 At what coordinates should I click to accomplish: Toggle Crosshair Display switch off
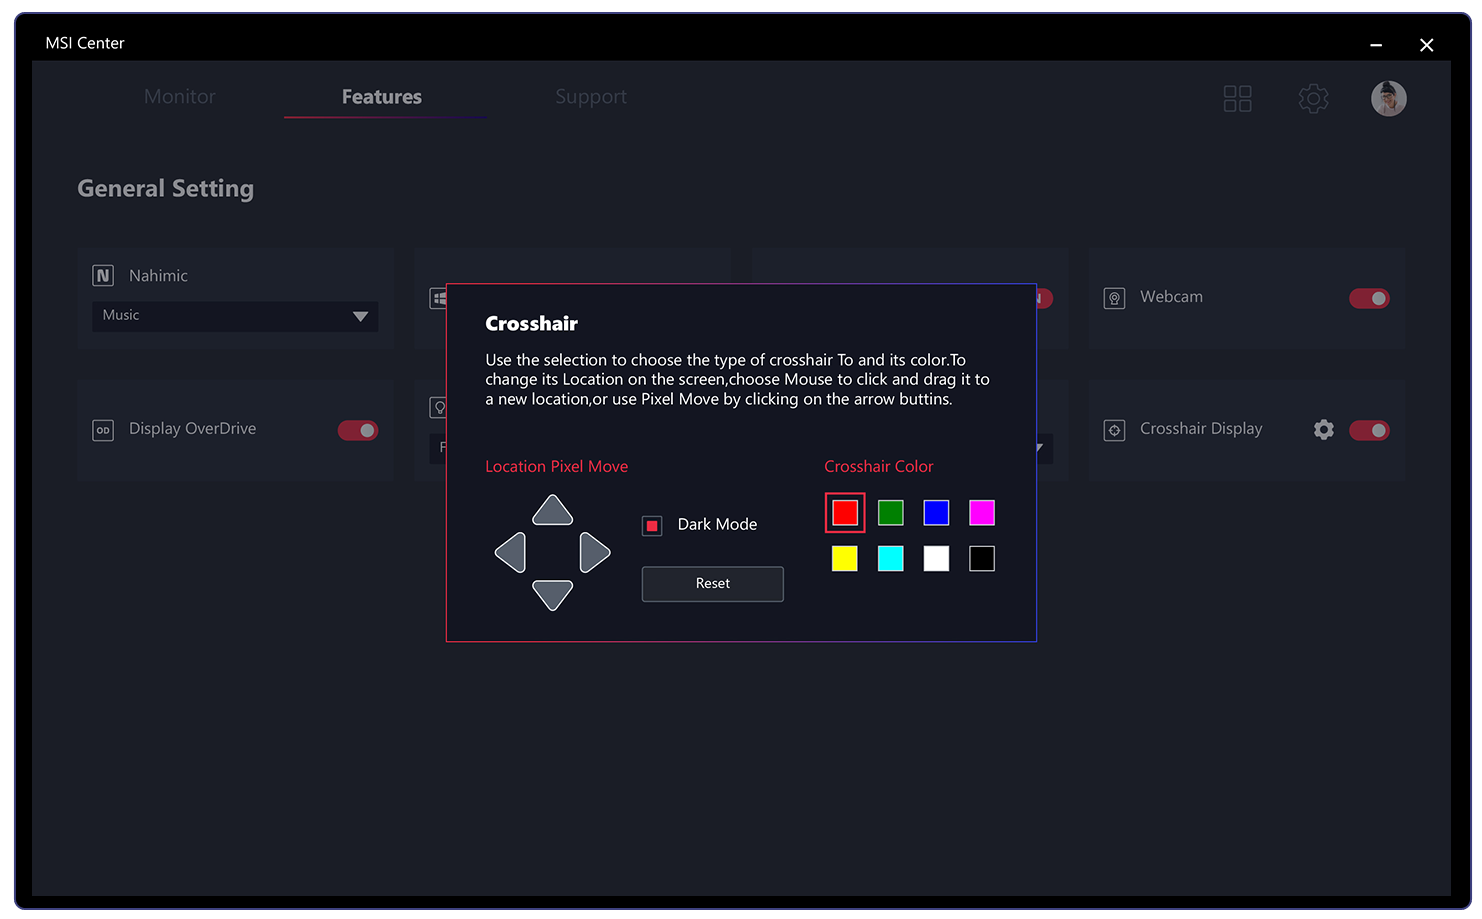1369,430
